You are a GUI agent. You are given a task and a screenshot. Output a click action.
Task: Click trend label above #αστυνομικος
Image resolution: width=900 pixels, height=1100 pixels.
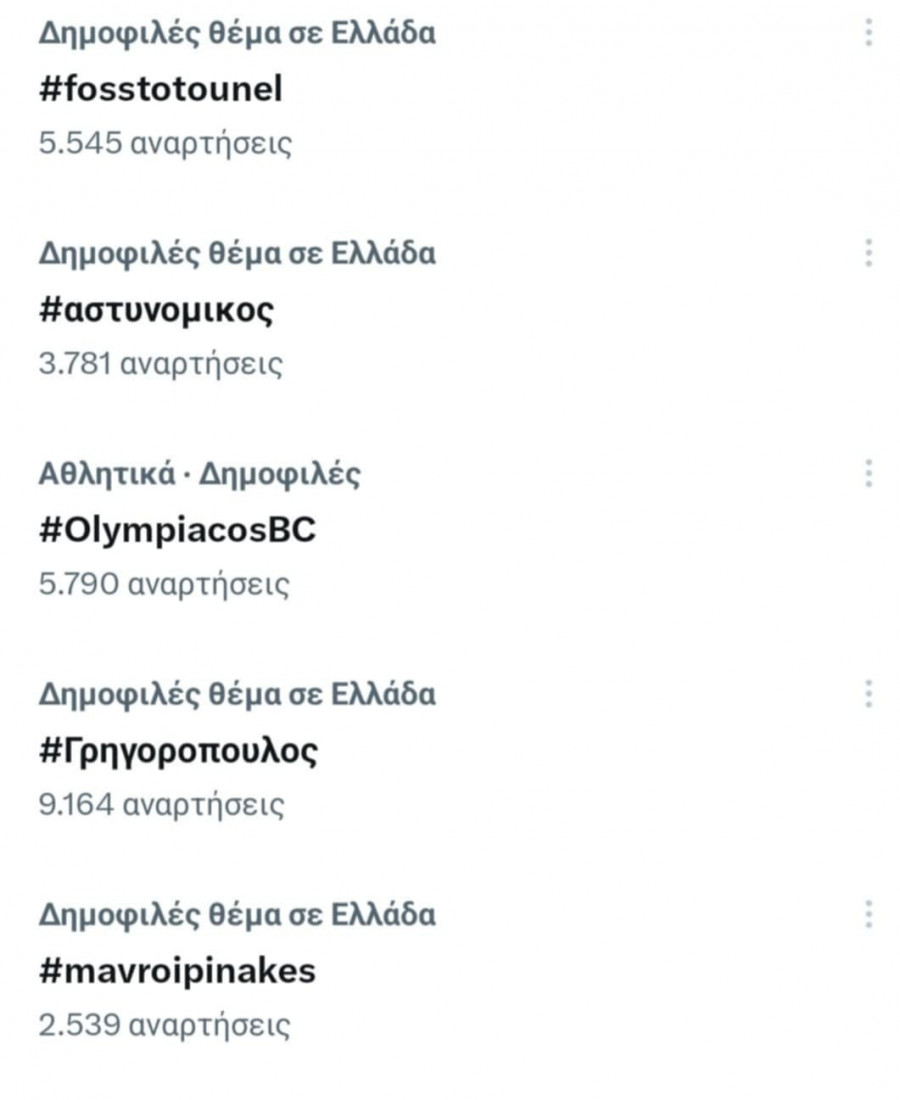coord(237,253)
